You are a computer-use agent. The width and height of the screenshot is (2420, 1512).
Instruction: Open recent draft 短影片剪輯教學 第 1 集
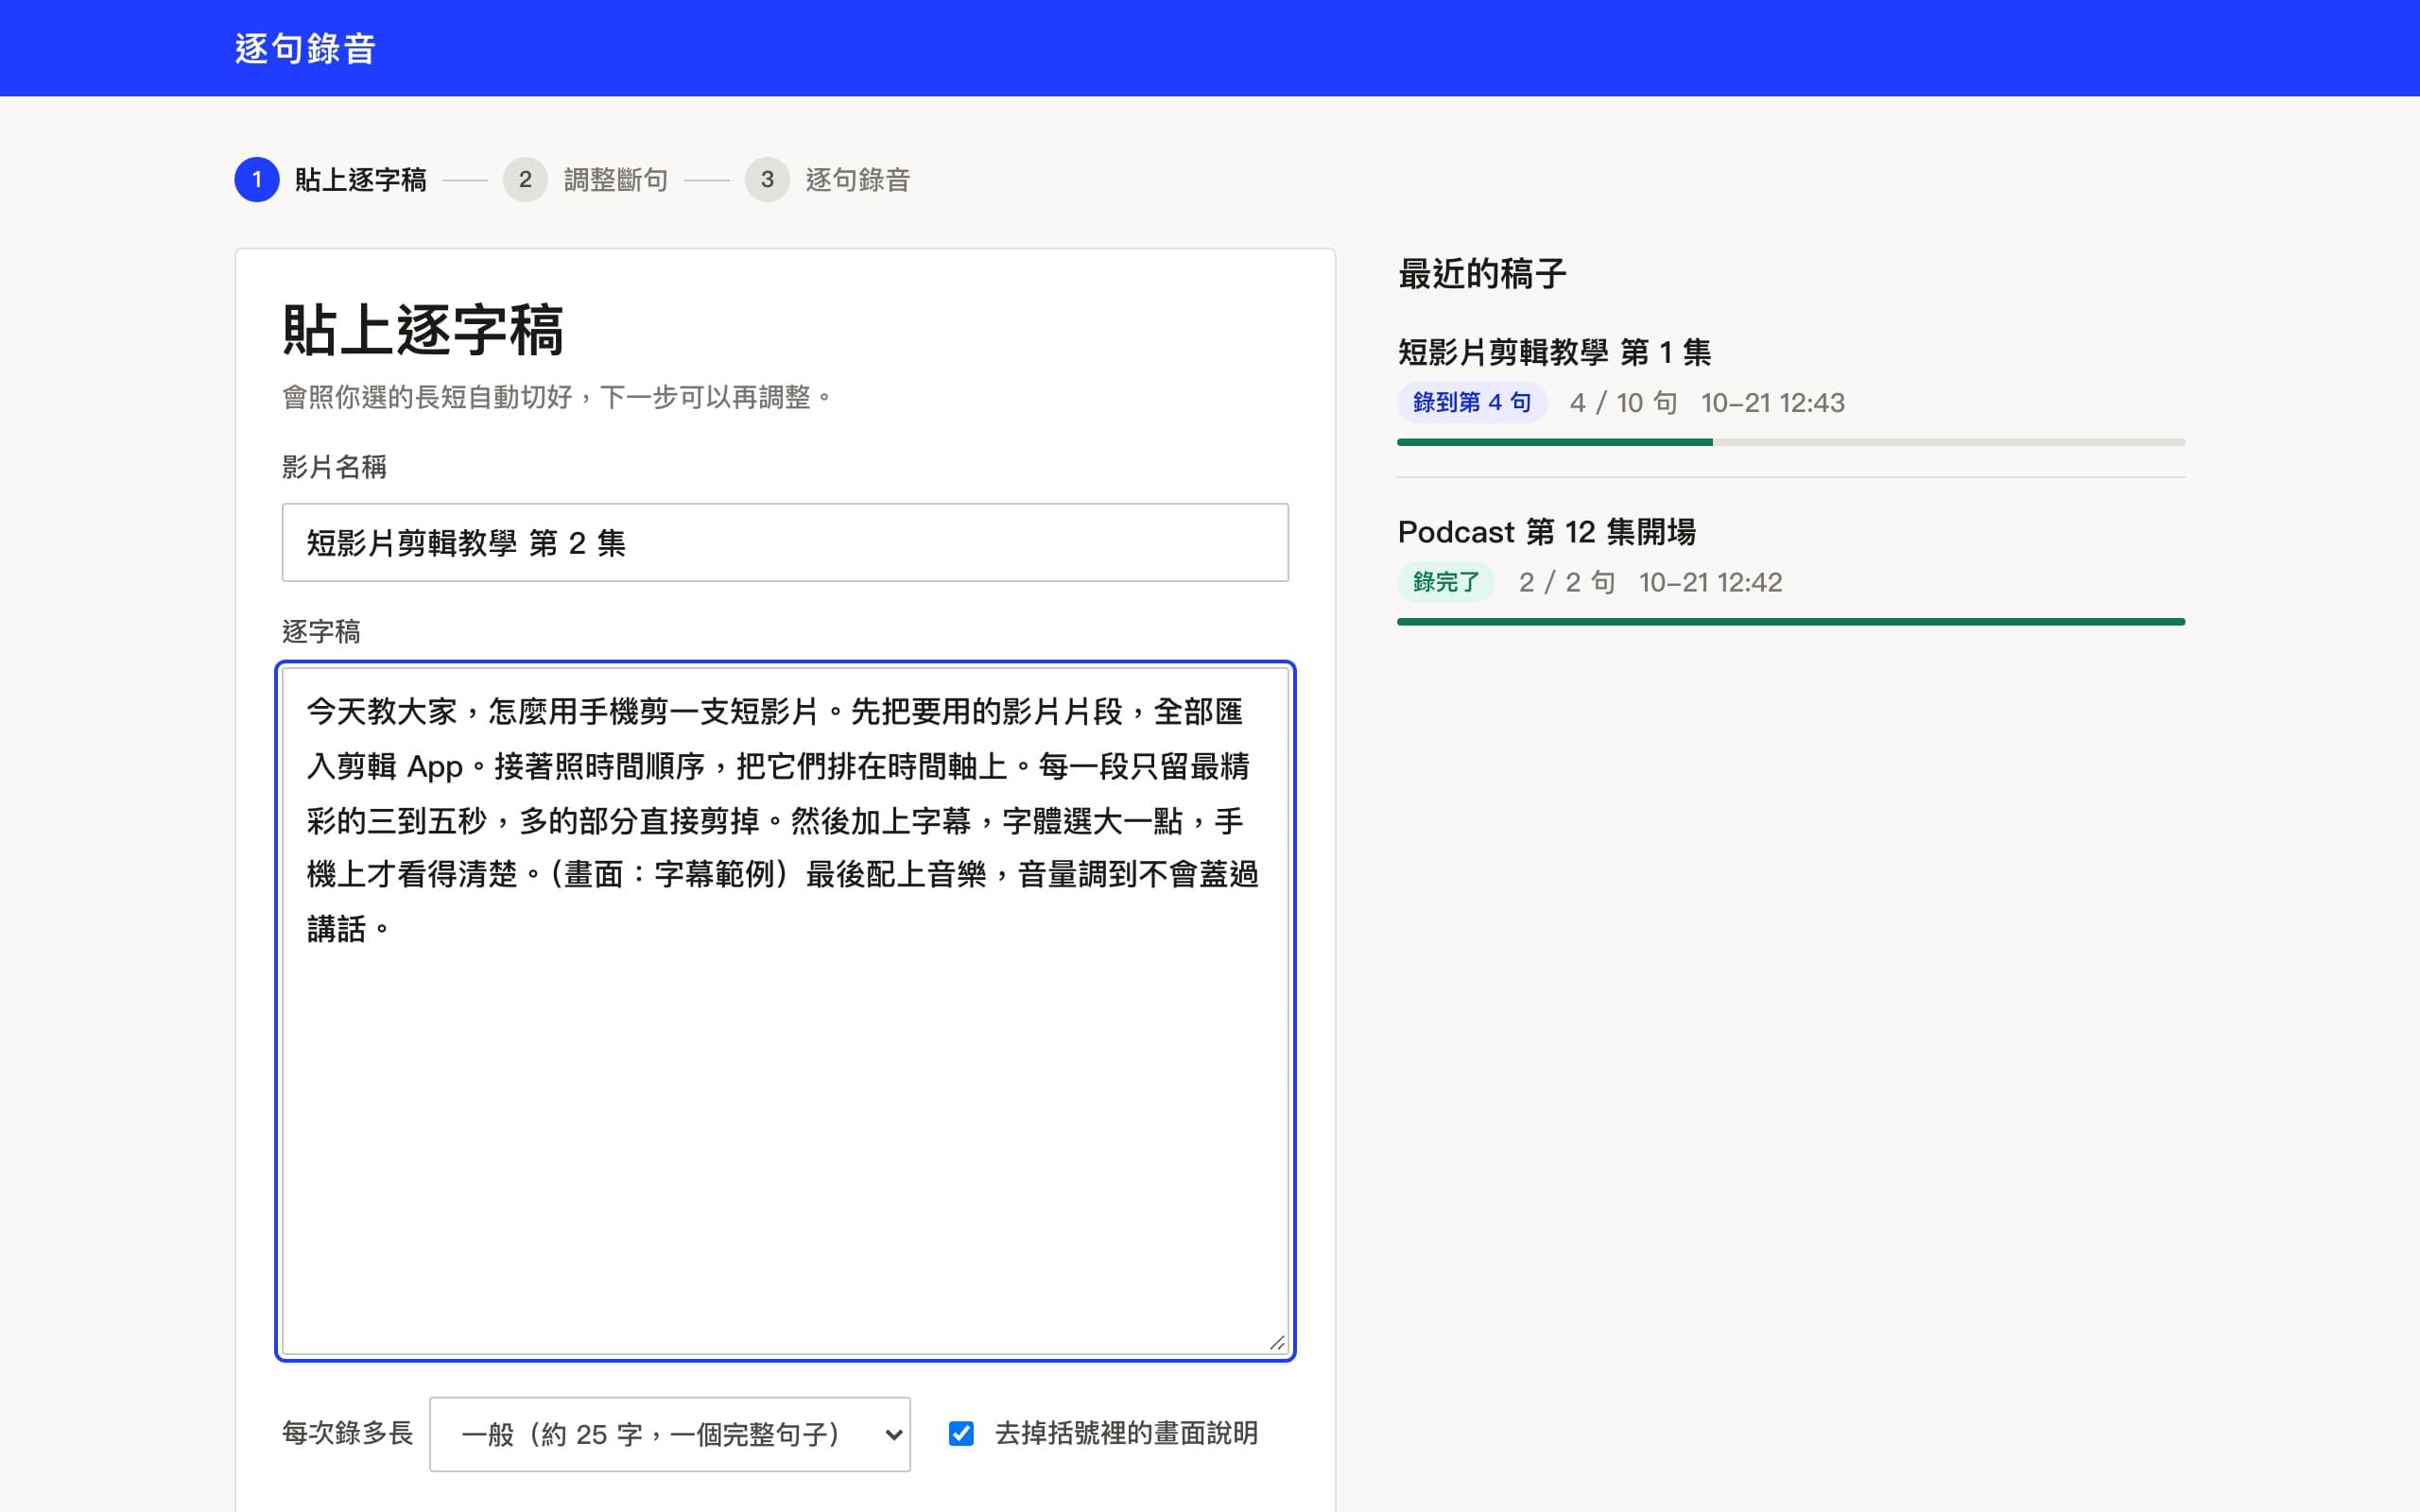point(1554,352)
